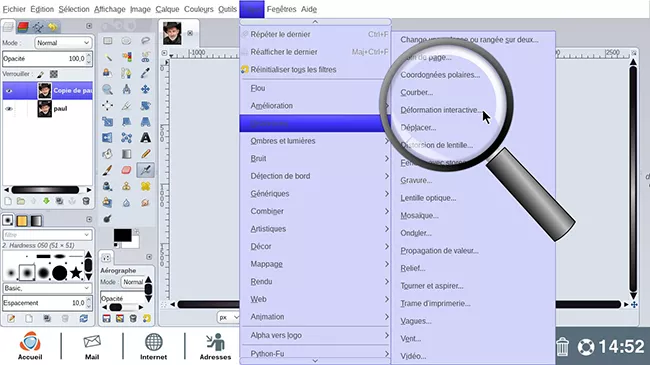Open the 'Fenêtres' menu
This screenshot has width=650, height=365.
coord(281,9)
